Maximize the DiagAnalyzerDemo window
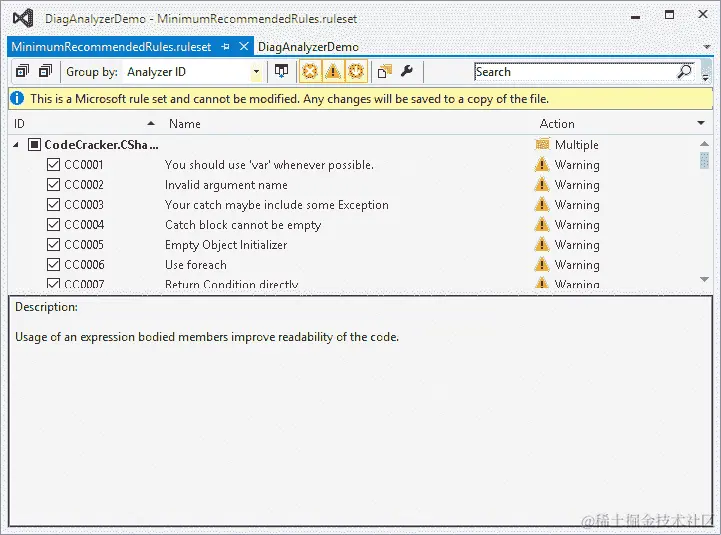721x535 pixels. [670, 15]
